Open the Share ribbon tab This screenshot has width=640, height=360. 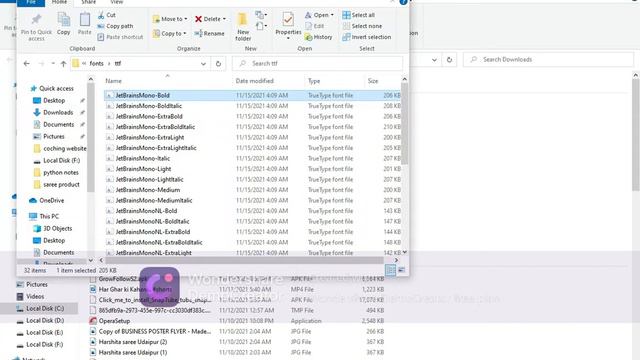point(88,2)
